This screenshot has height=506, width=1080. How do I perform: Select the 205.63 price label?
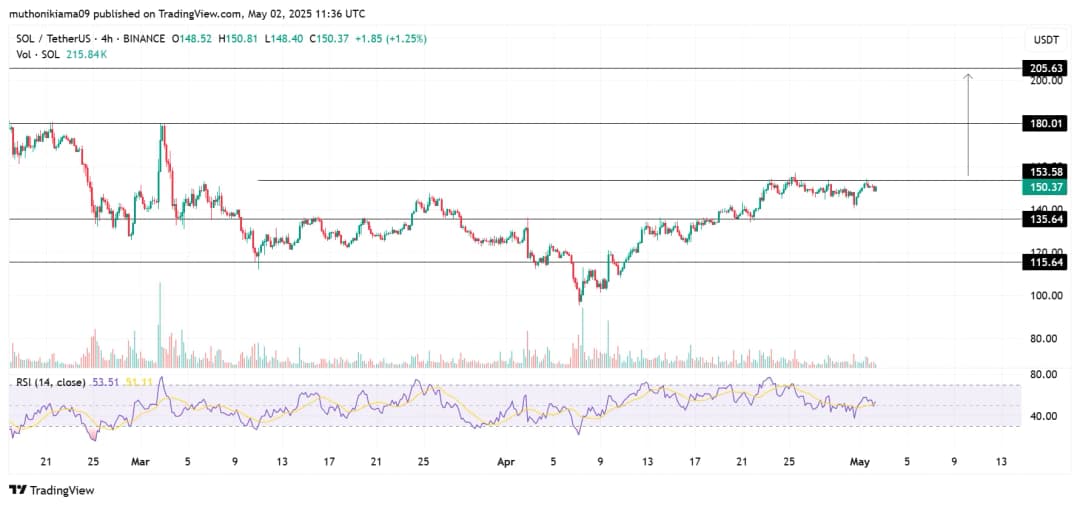coord(1042,68)
